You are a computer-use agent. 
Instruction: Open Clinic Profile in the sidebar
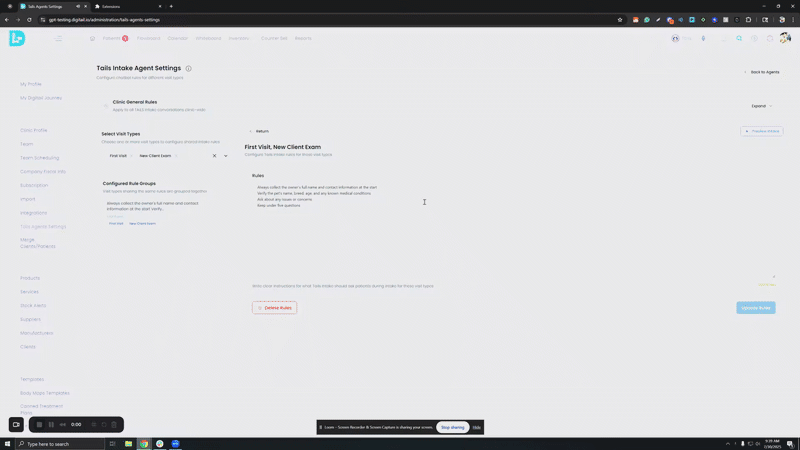coord(34,130)
